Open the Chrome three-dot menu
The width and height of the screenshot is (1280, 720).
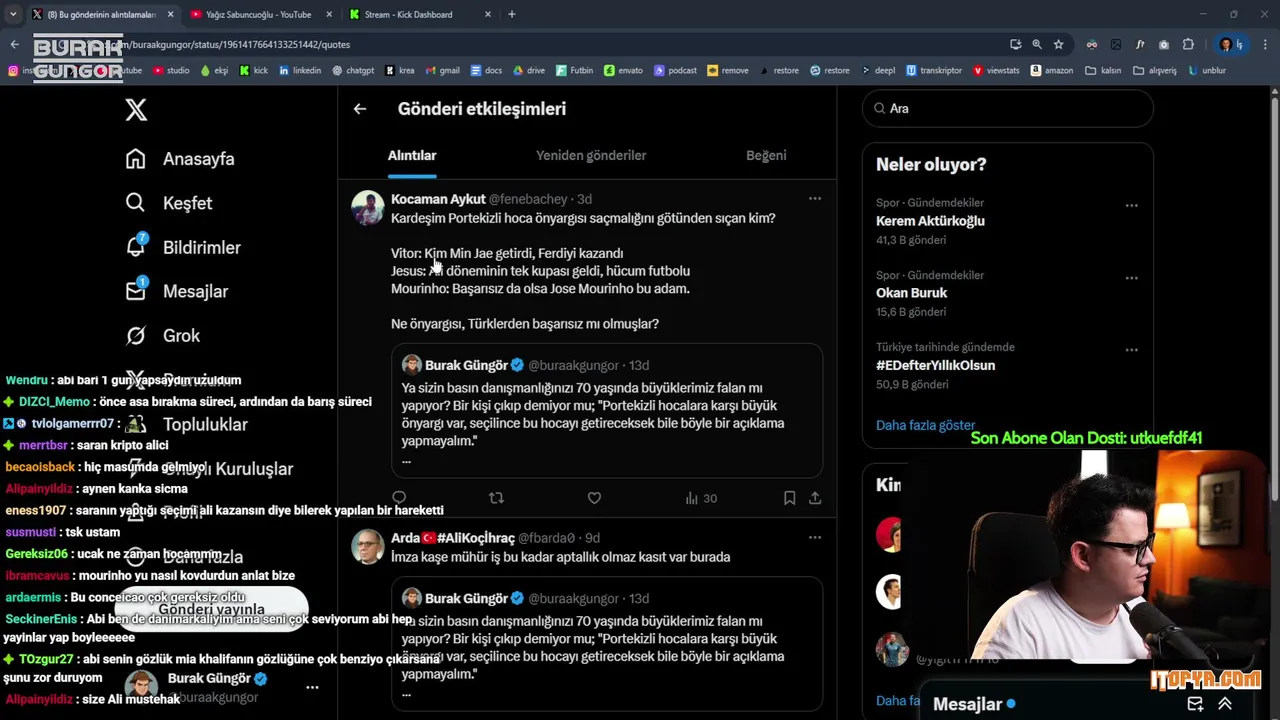1265,44
